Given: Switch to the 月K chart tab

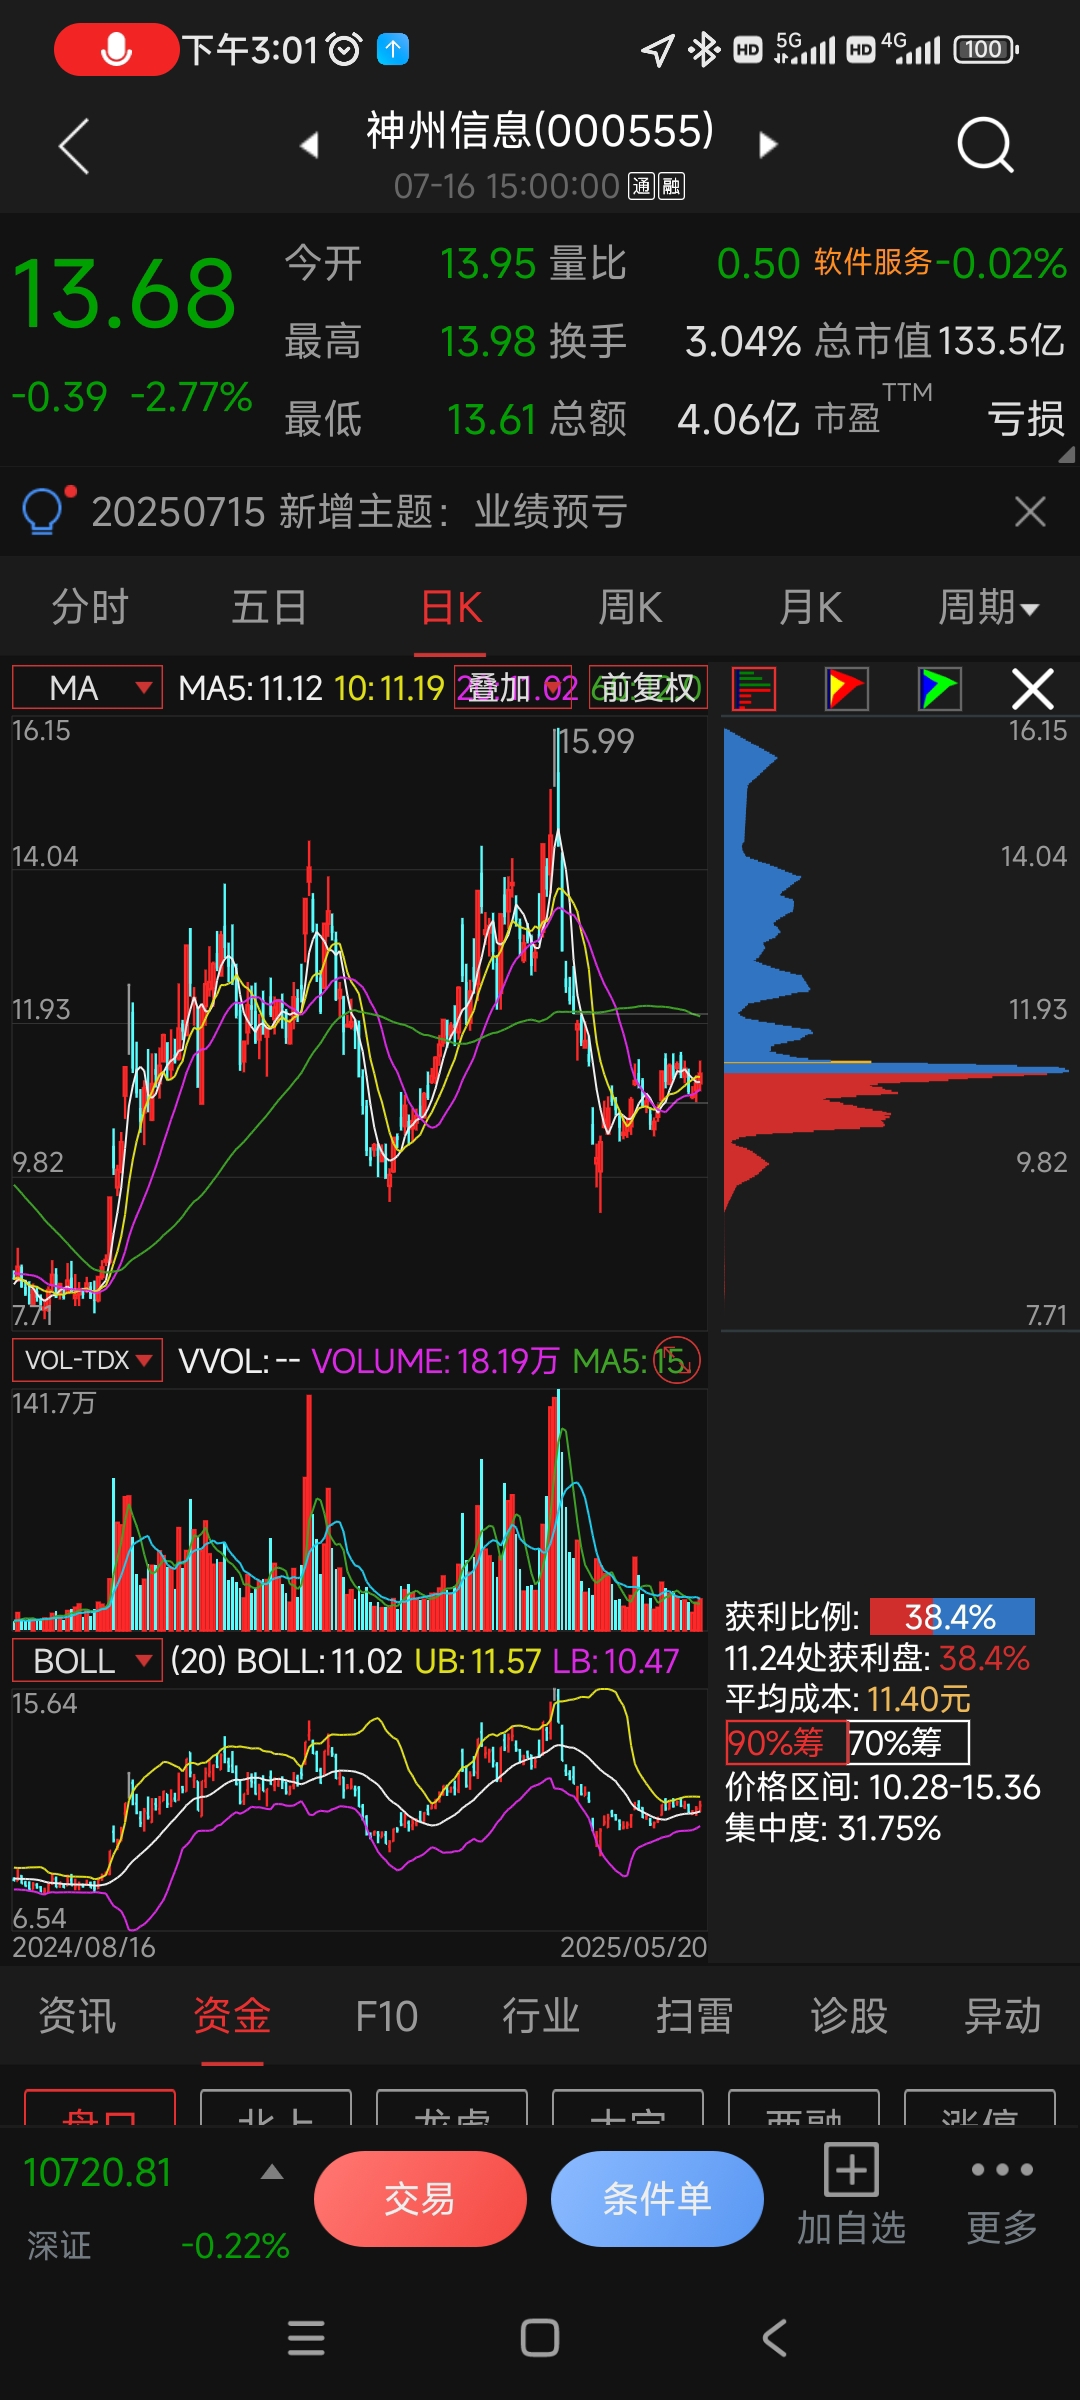Looking at the screenshot, I should (810, 607).
